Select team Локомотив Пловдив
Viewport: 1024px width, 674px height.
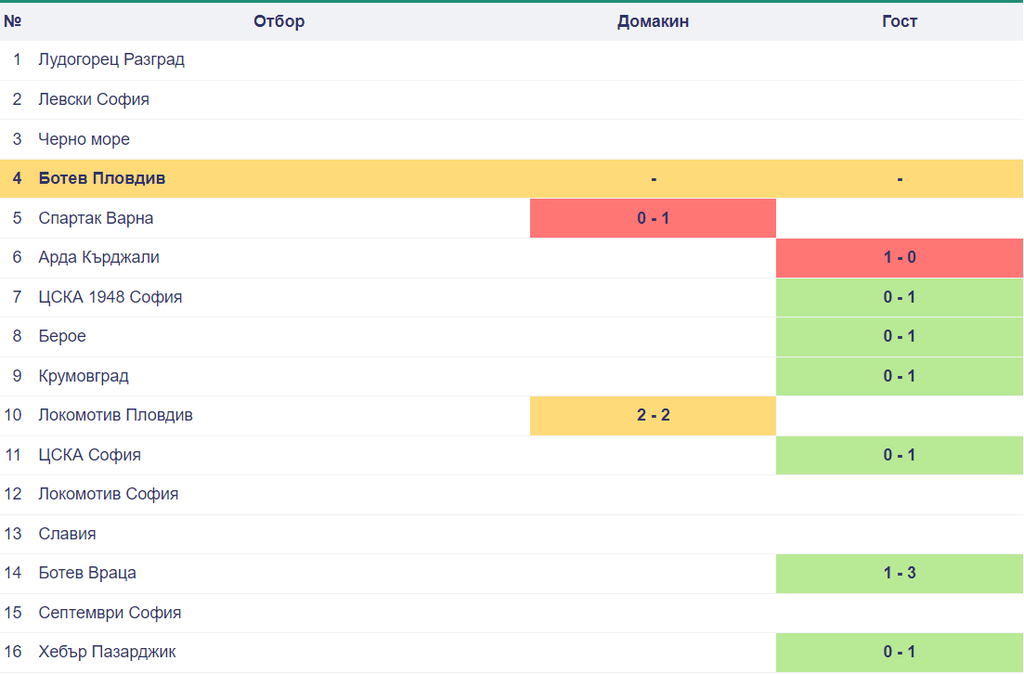(x=116, y=415)
